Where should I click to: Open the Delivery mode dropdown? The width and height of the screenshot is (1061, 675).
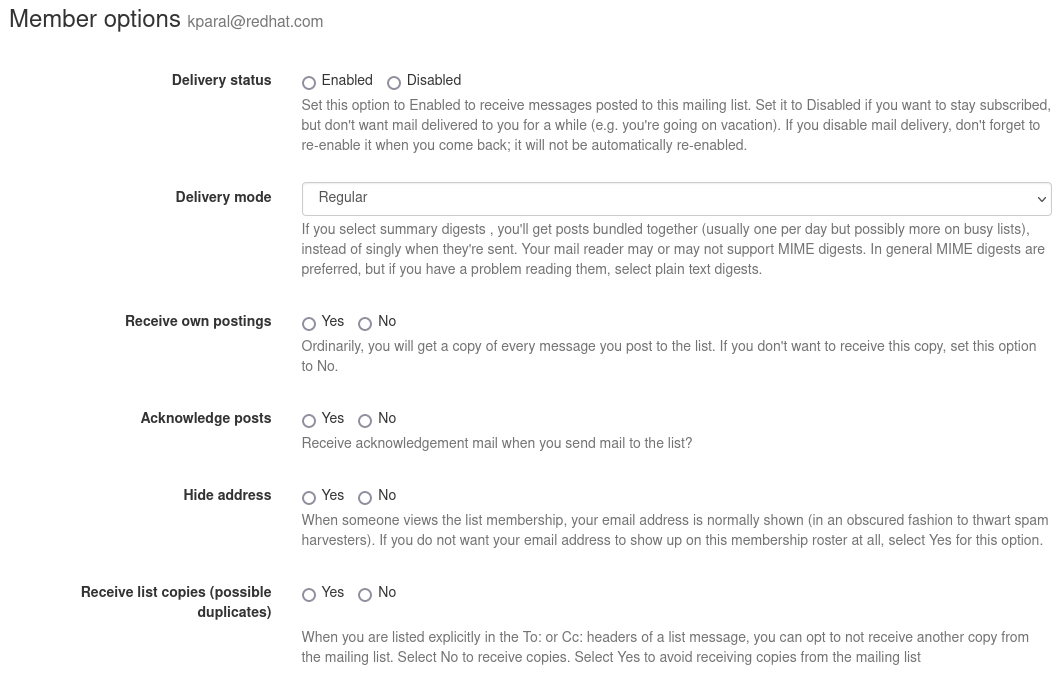pyautogui.click(x=677, y=199)
